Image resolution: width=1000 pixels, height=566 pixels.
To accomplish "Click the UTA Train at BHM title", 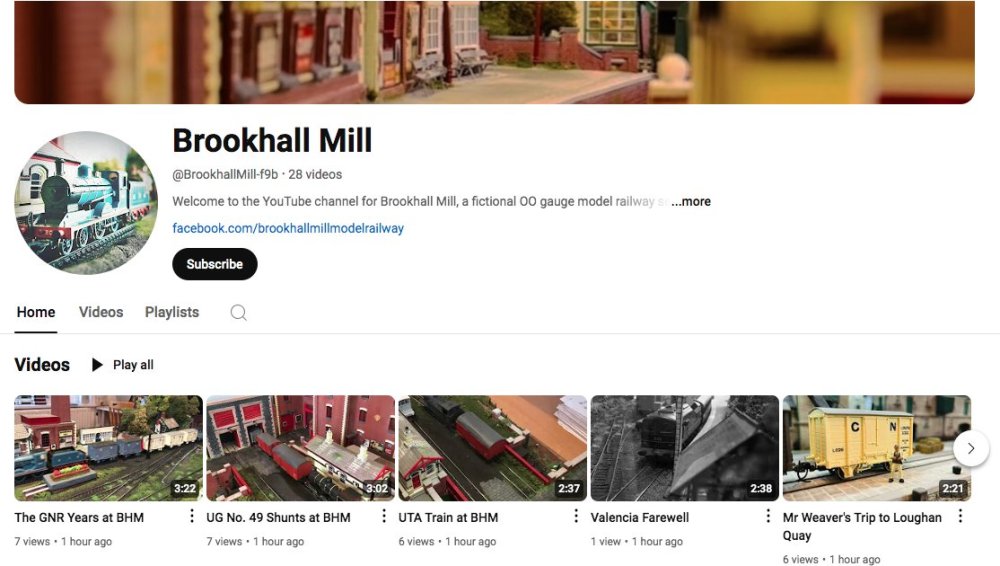I will pyautogui.click(x=448, y=518).
